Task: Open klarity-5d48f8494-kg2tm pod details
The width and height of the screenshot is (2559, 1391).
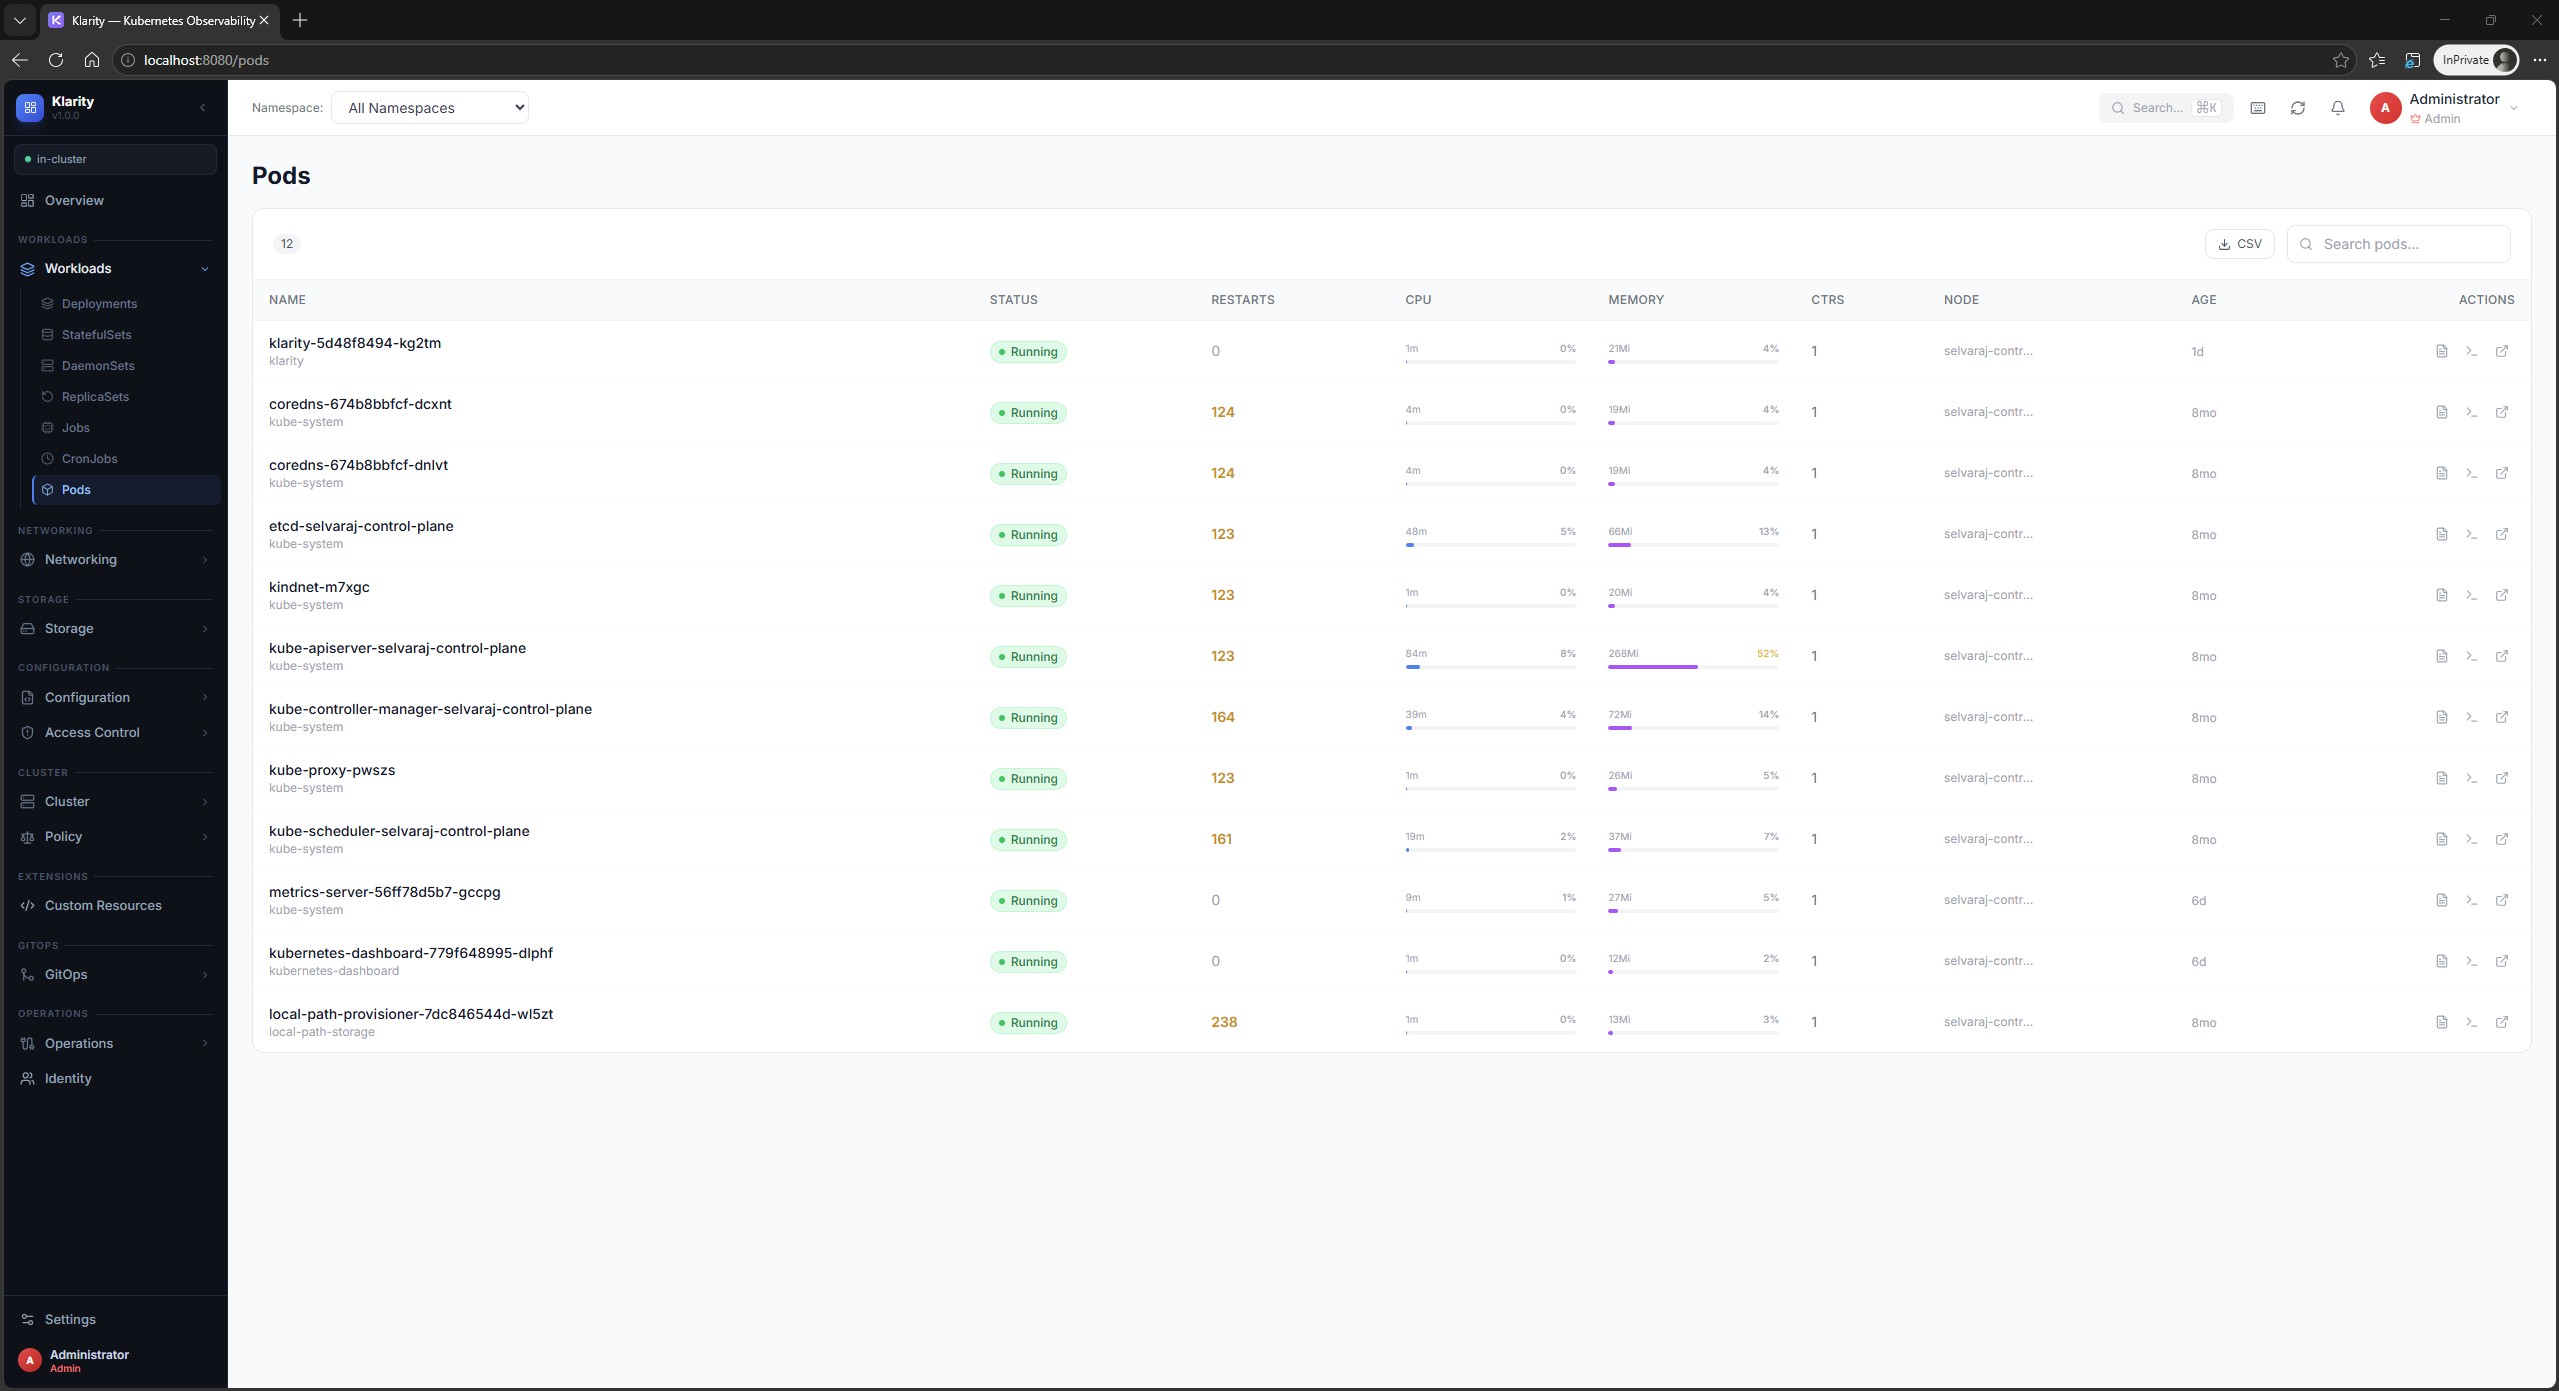Action: point(355,343)
